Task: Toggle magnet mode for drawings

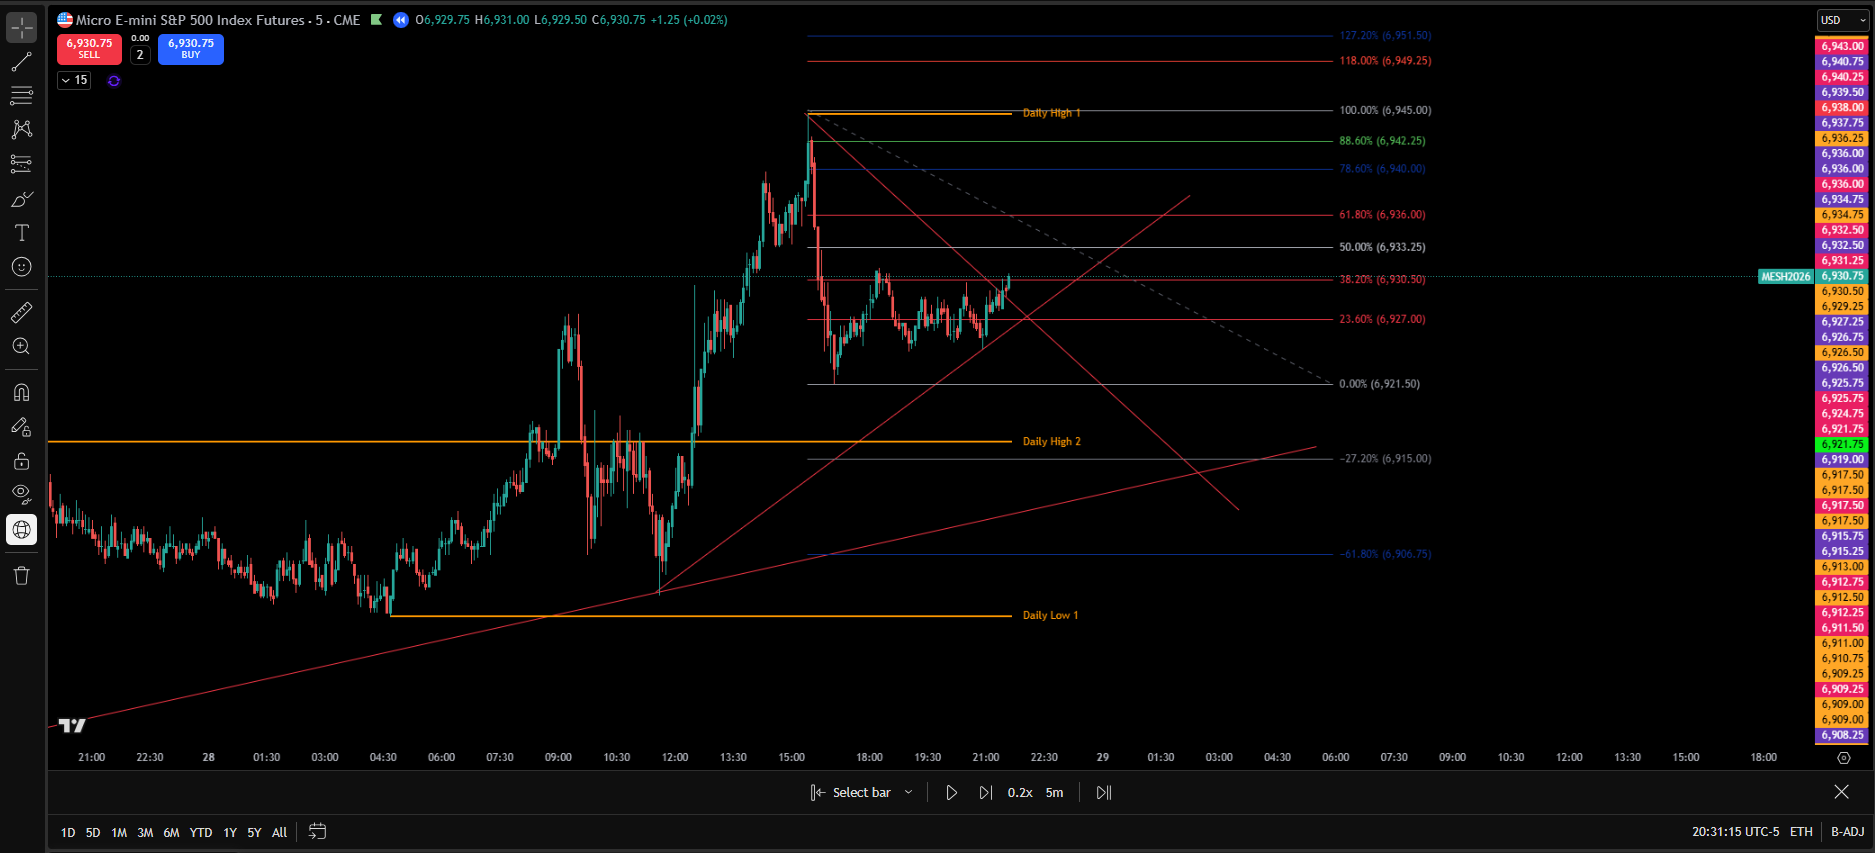Action: (x=21, y=392)
